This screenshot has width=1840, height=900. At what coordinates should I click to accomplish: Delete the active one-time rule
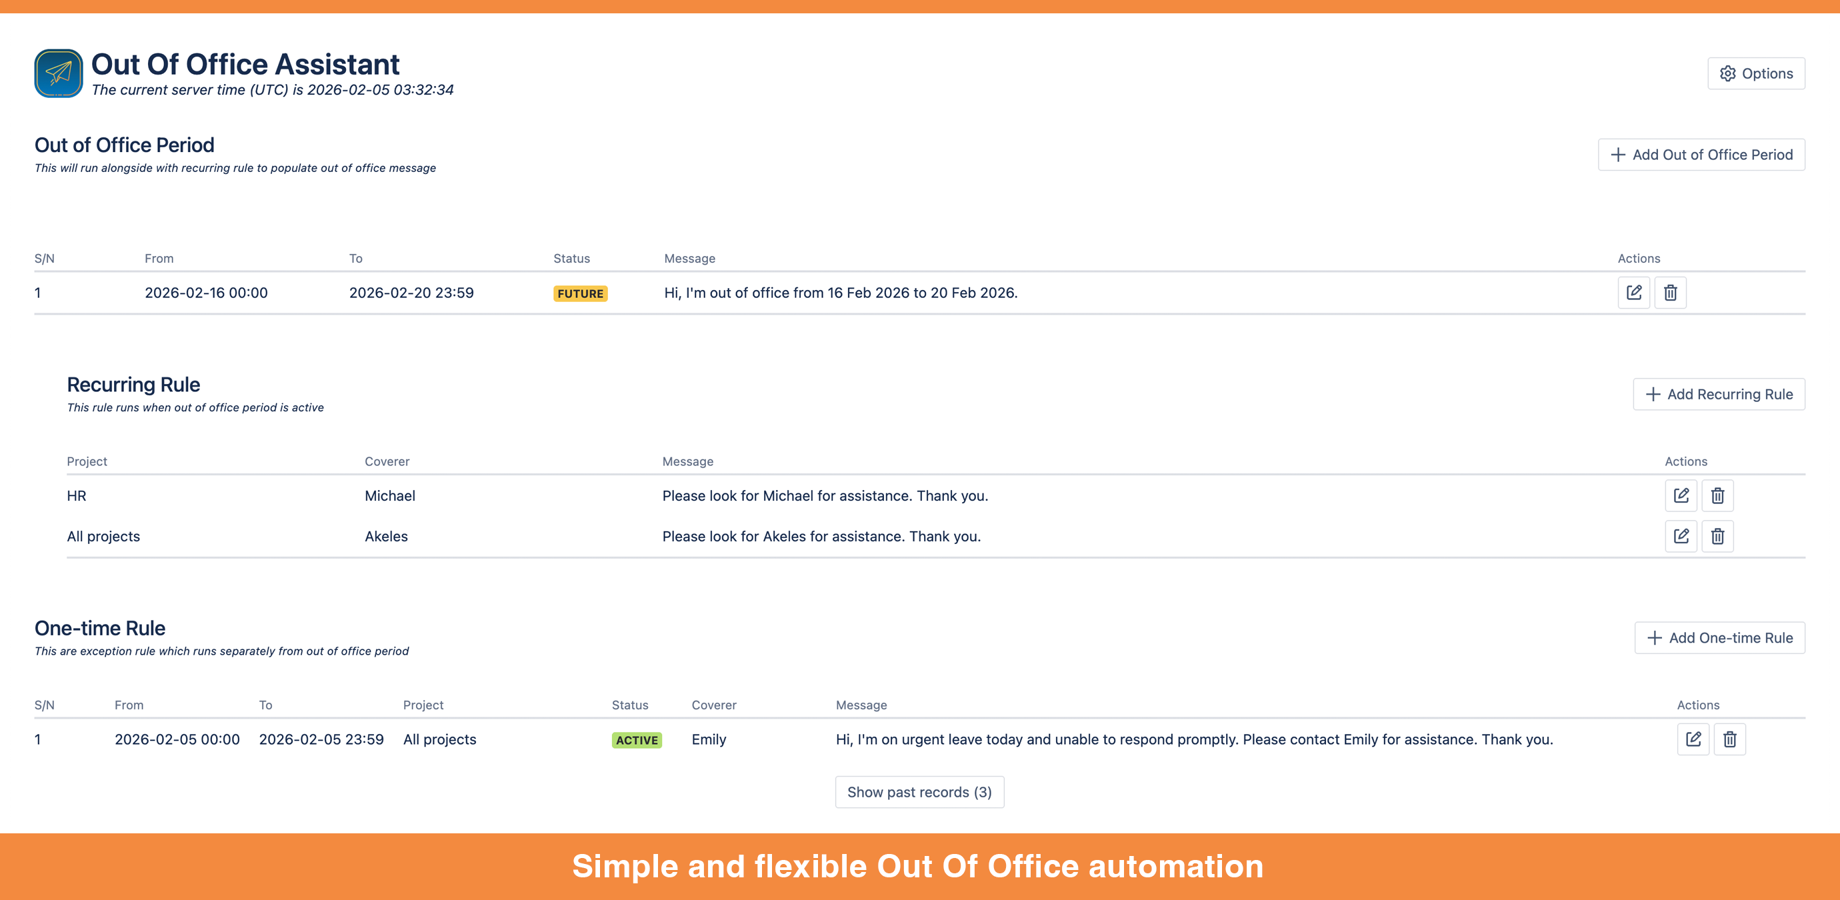[x=1730, y=739]
